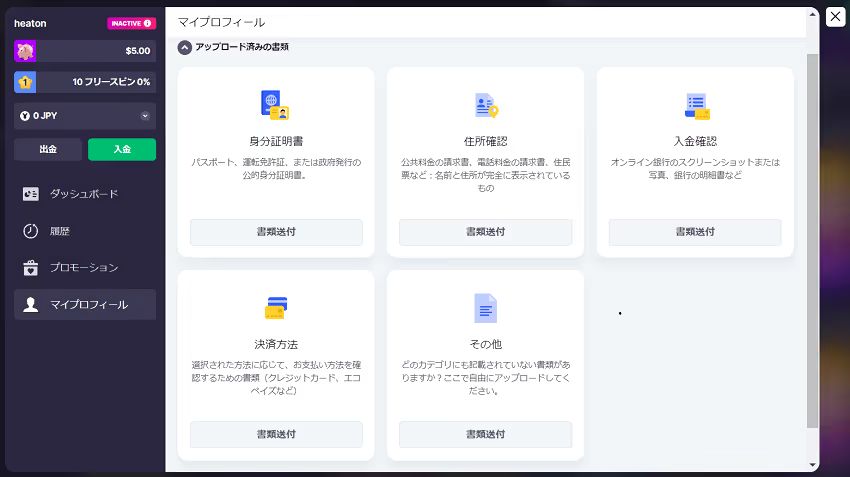Click the scrollbar down arrow

(812, 465)
